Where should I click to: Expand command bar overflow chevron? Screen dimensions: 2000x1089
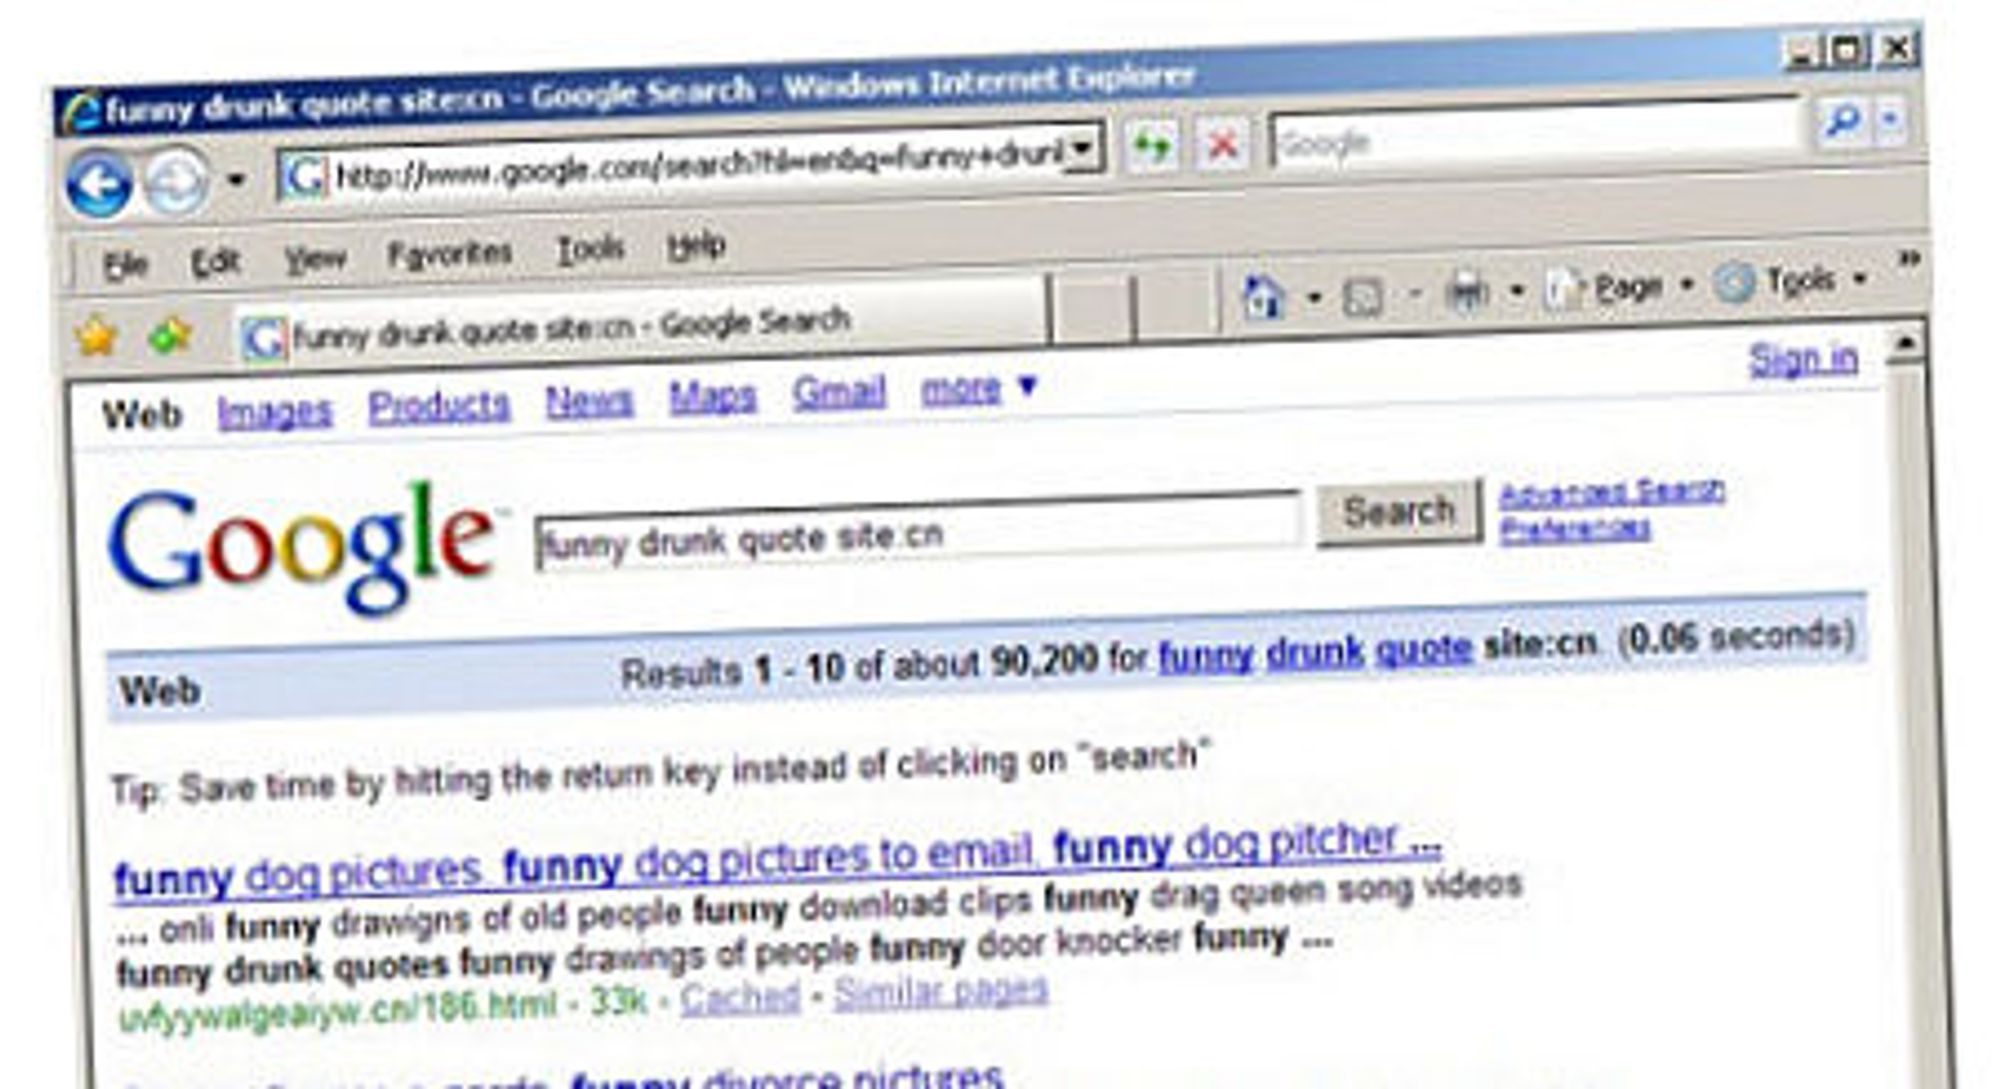click(1908, 260)
